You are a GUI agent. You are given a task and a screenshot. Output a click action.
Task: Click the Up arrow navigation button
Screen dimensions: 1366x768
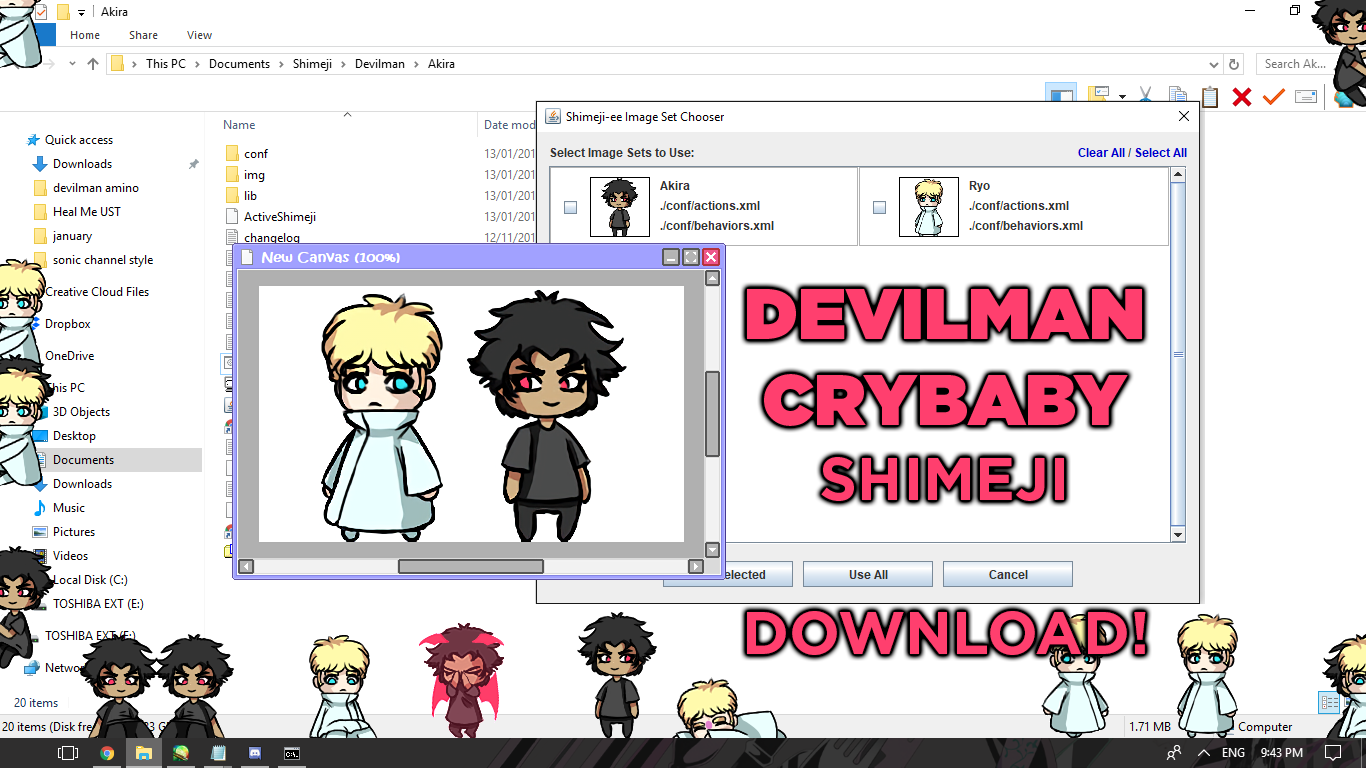[93, 63]
